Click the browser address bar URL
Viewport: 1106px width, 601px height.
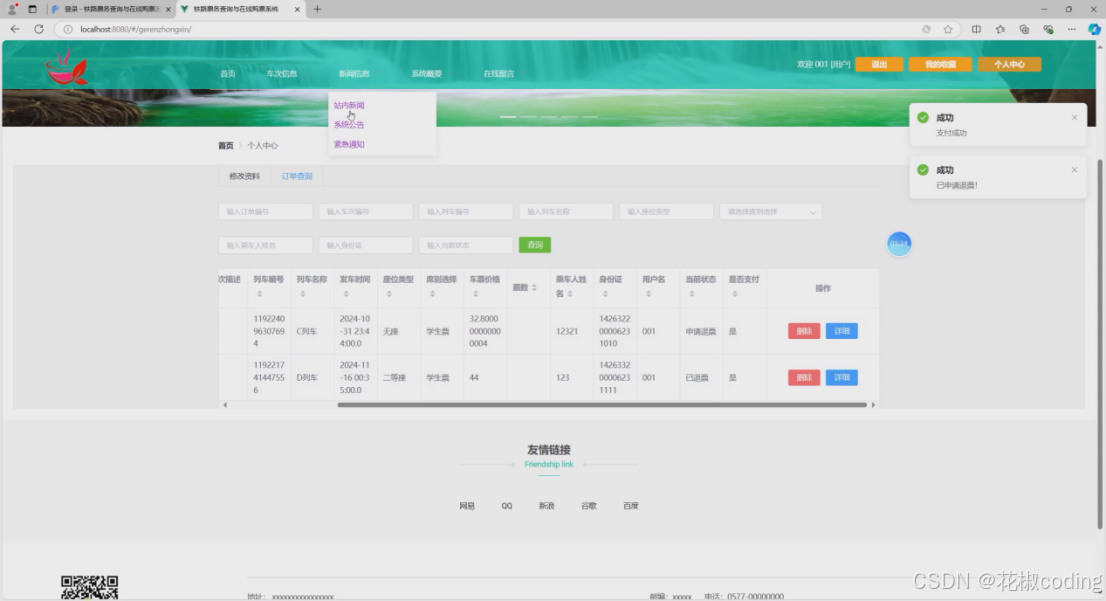(x=135, y=30)
